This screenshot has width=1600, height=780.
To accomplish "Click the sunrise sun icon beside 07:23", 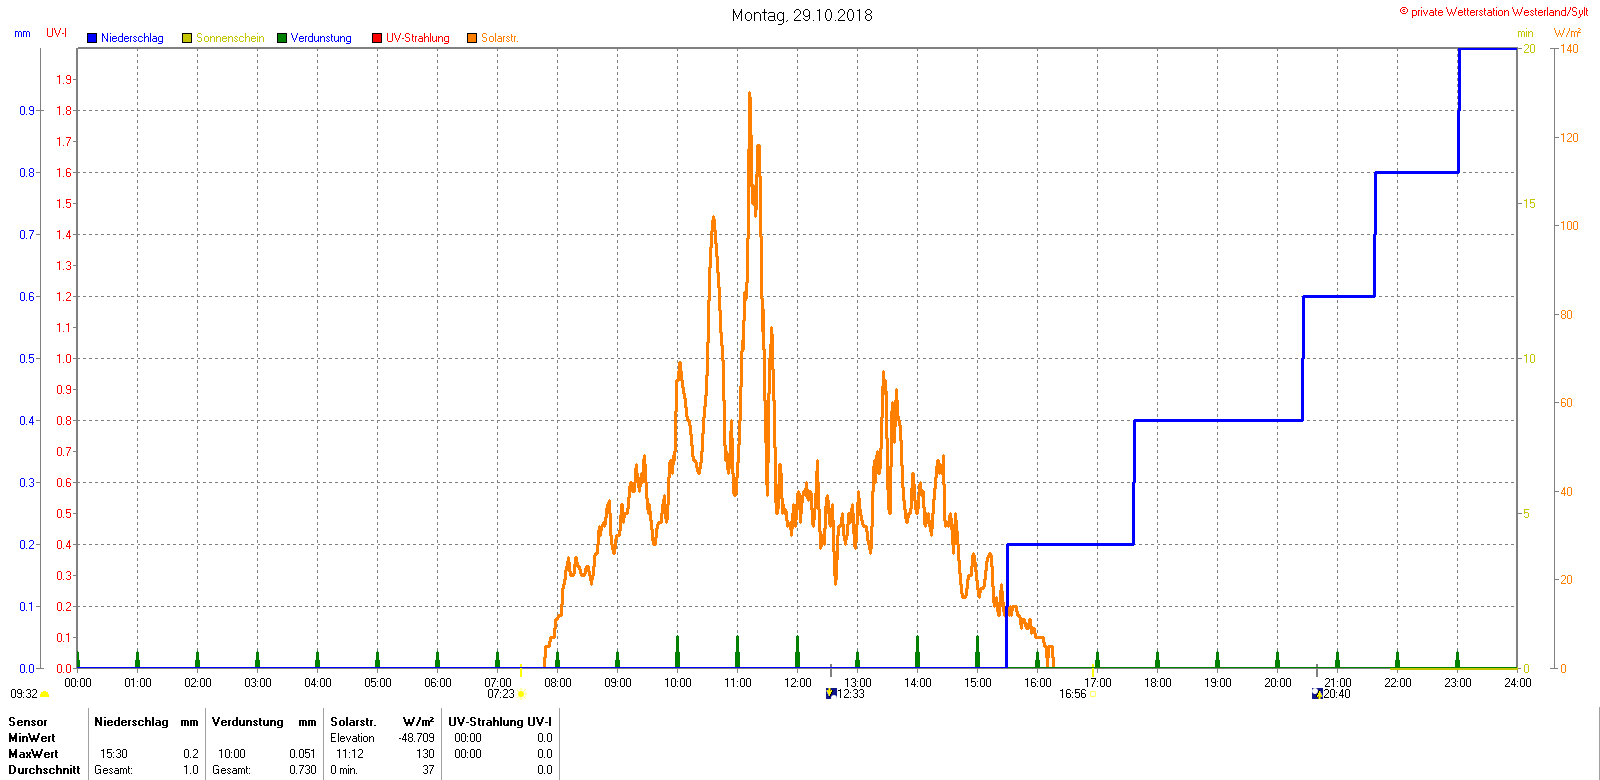I will [x=521, y=694].
